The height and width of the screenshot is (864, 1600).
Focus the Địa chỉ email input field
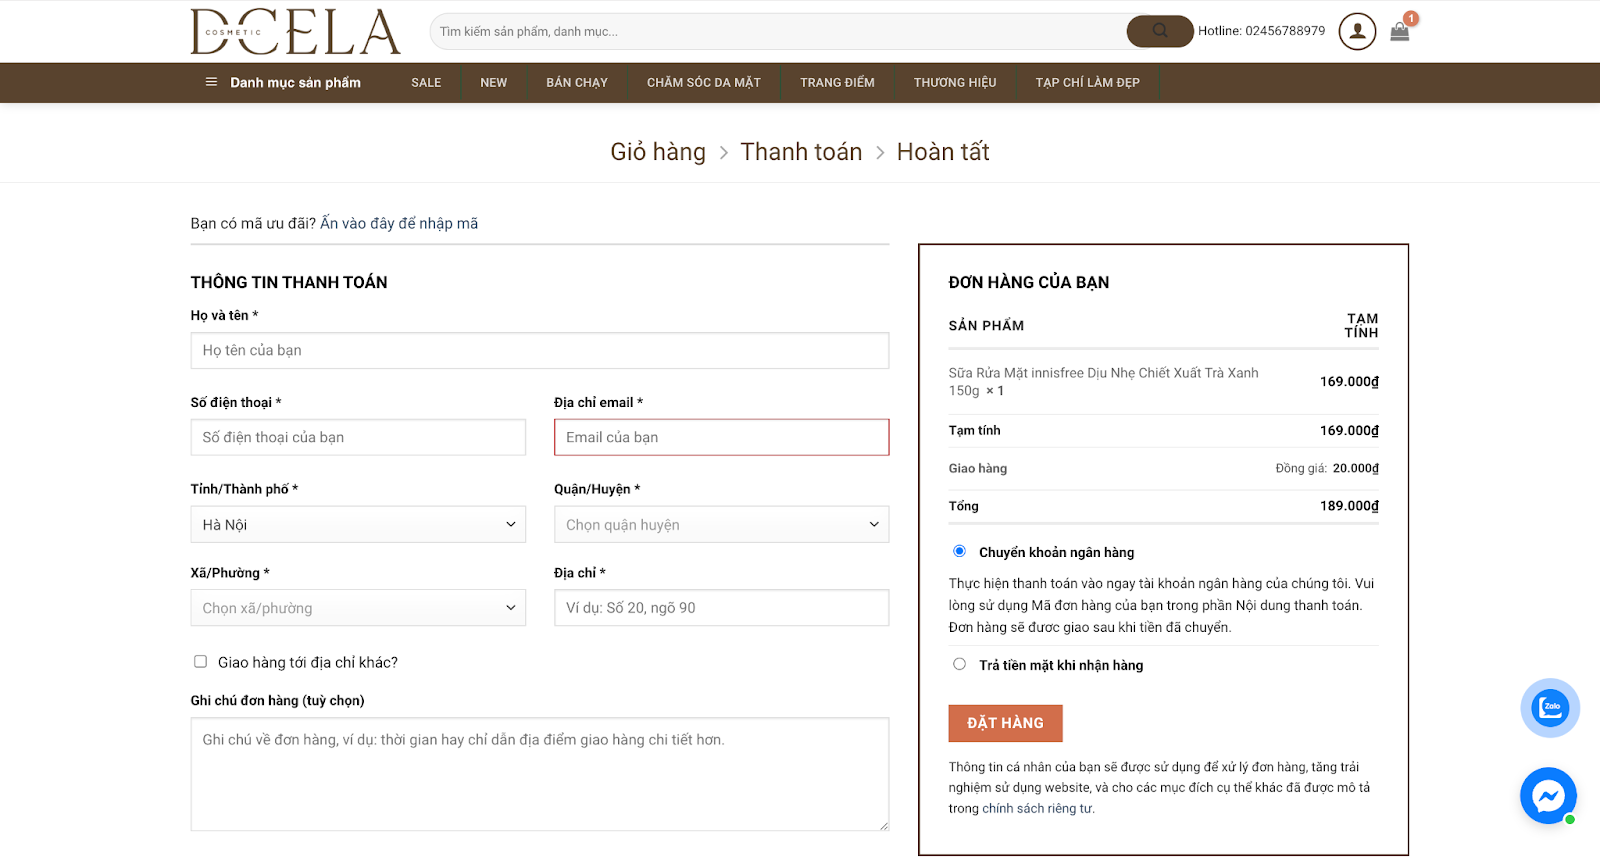point(721,437)
